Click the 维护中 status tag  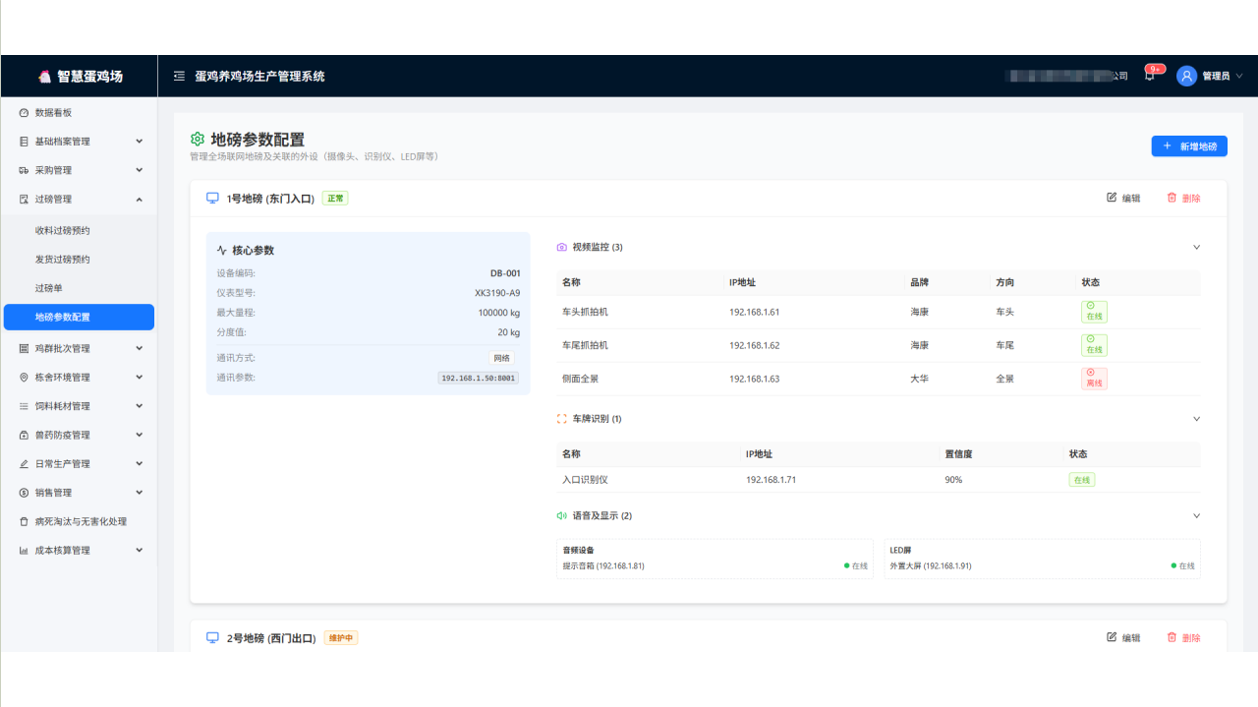[341, 638]
